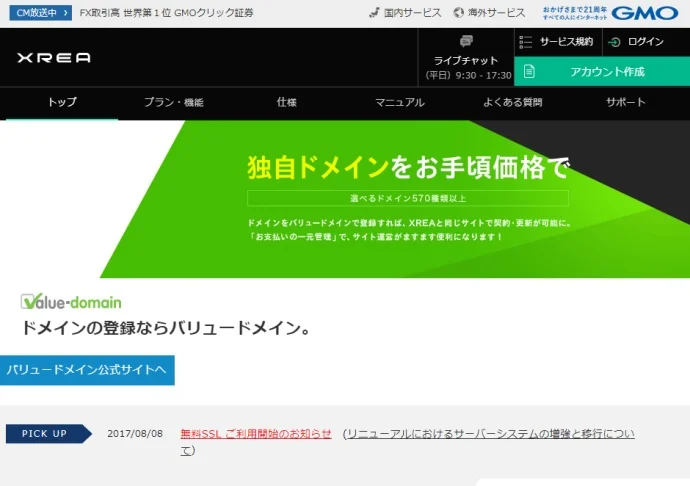Click the live chat speech bubble icon
The height and width of the screenshot is (486, 690).
(466, 41)
